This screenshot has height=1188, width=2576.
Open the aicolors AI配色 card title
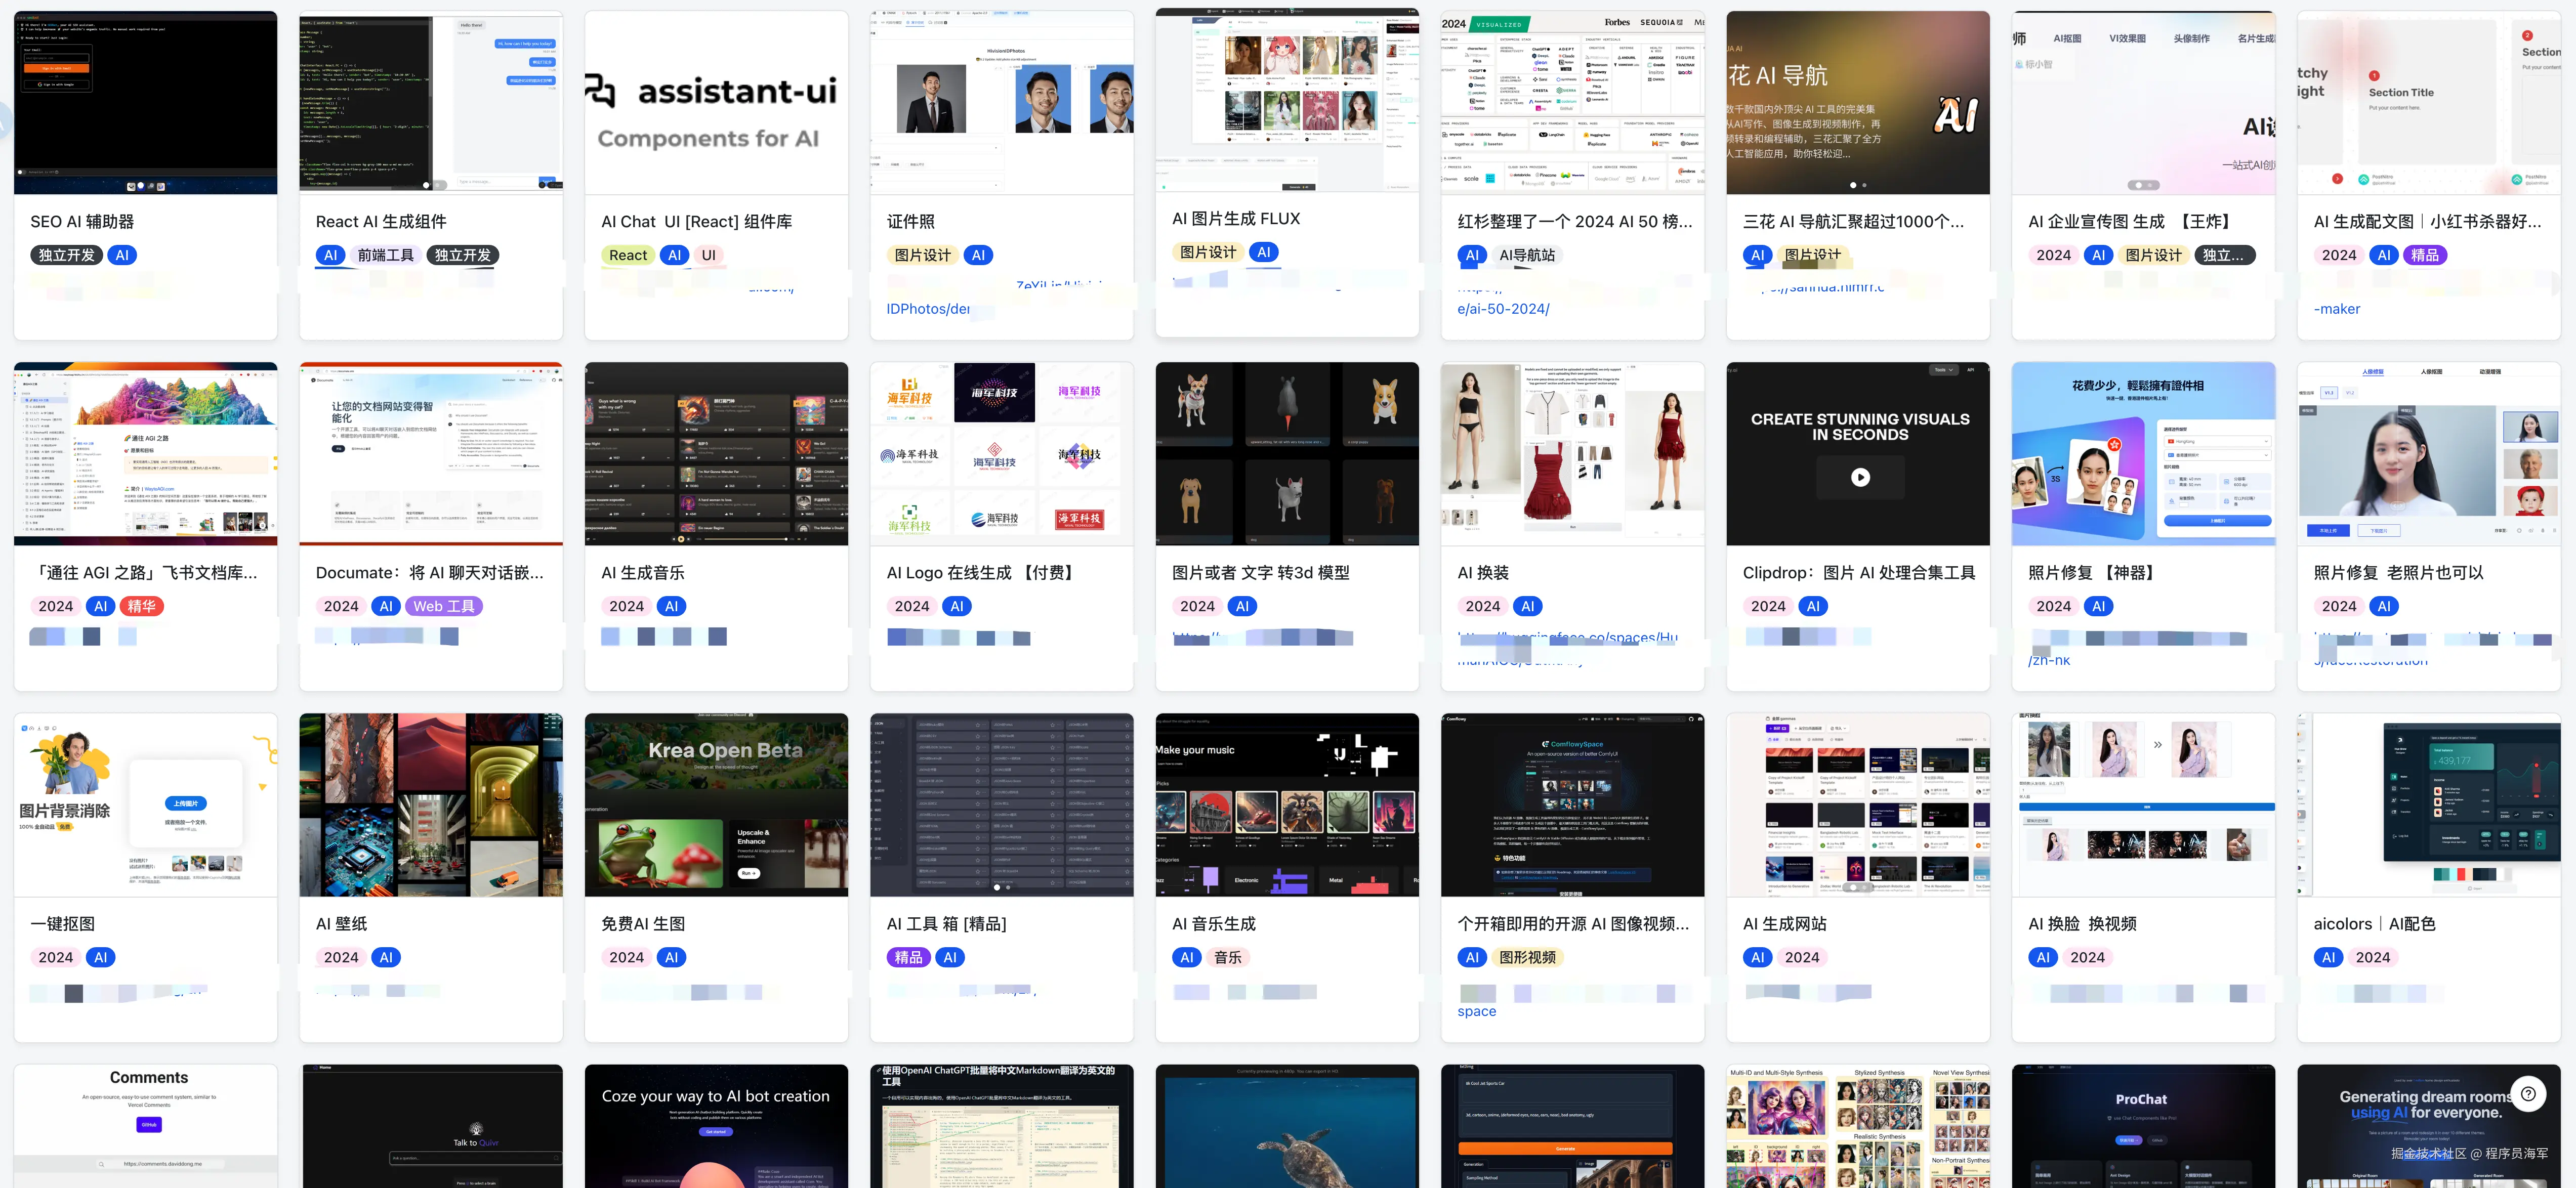tap(2374, 924)
